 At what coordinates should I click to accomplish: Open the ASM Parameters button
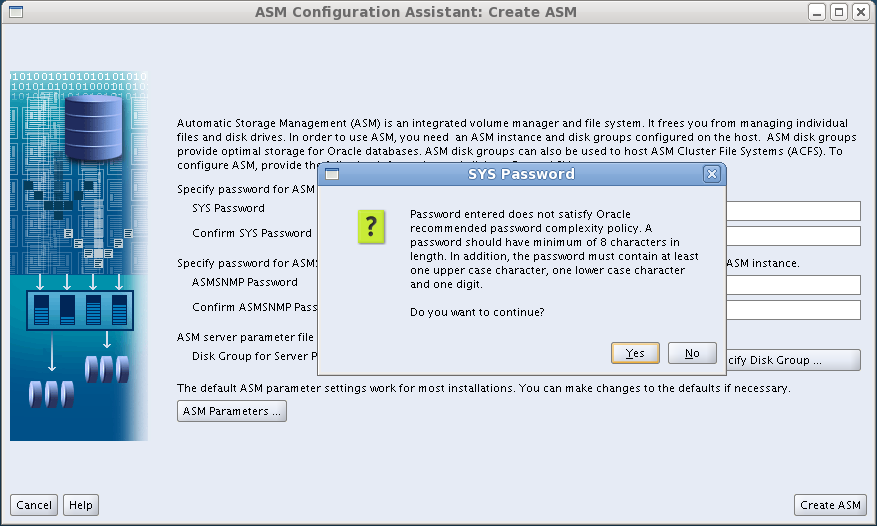point(232,411)
